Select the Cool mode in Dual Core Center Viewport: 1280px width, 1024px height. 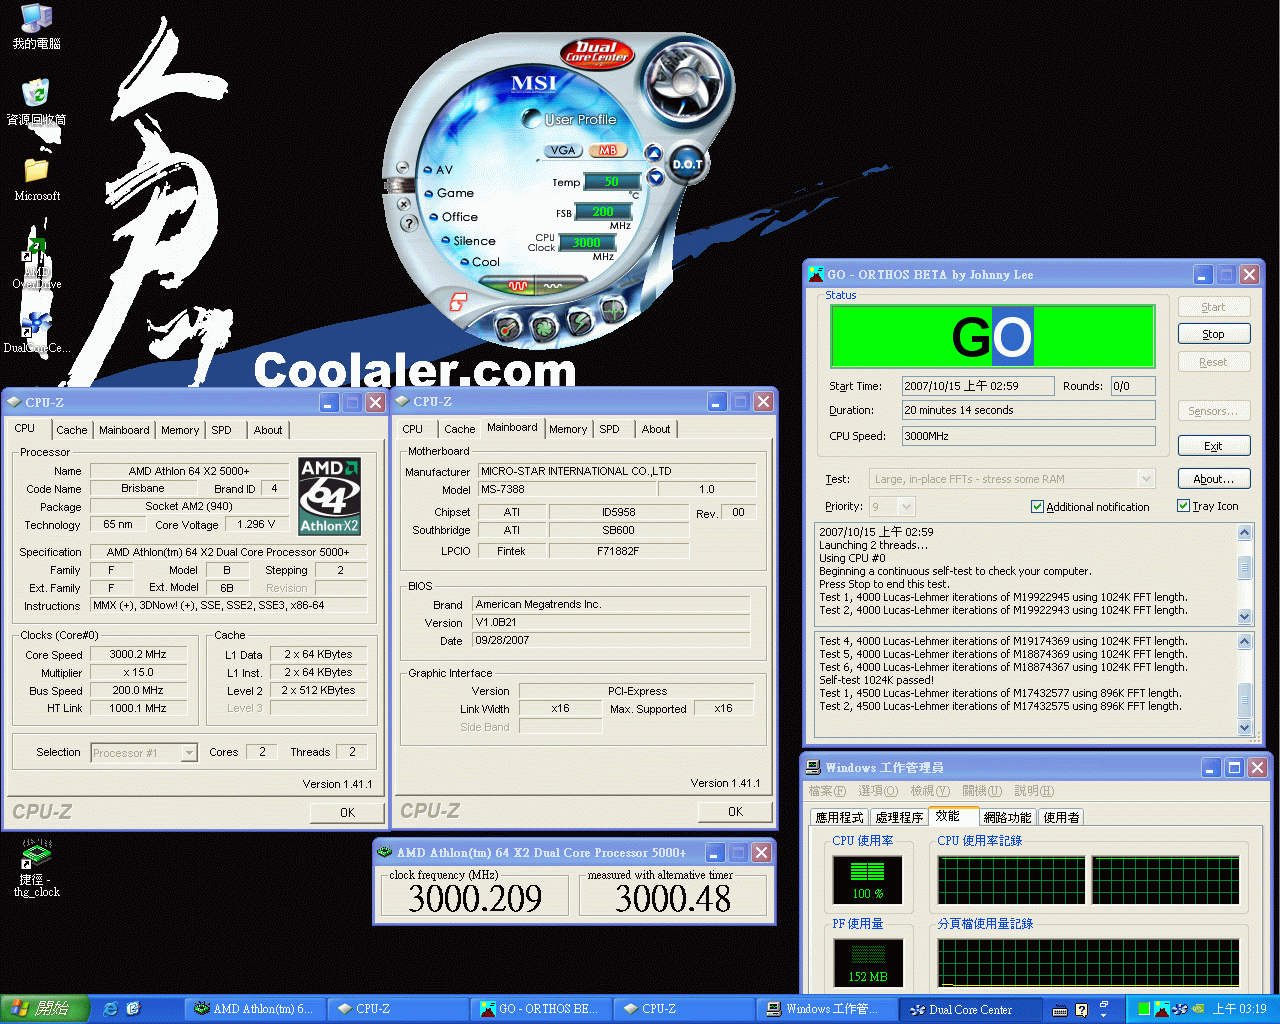(x=480, y=262)
